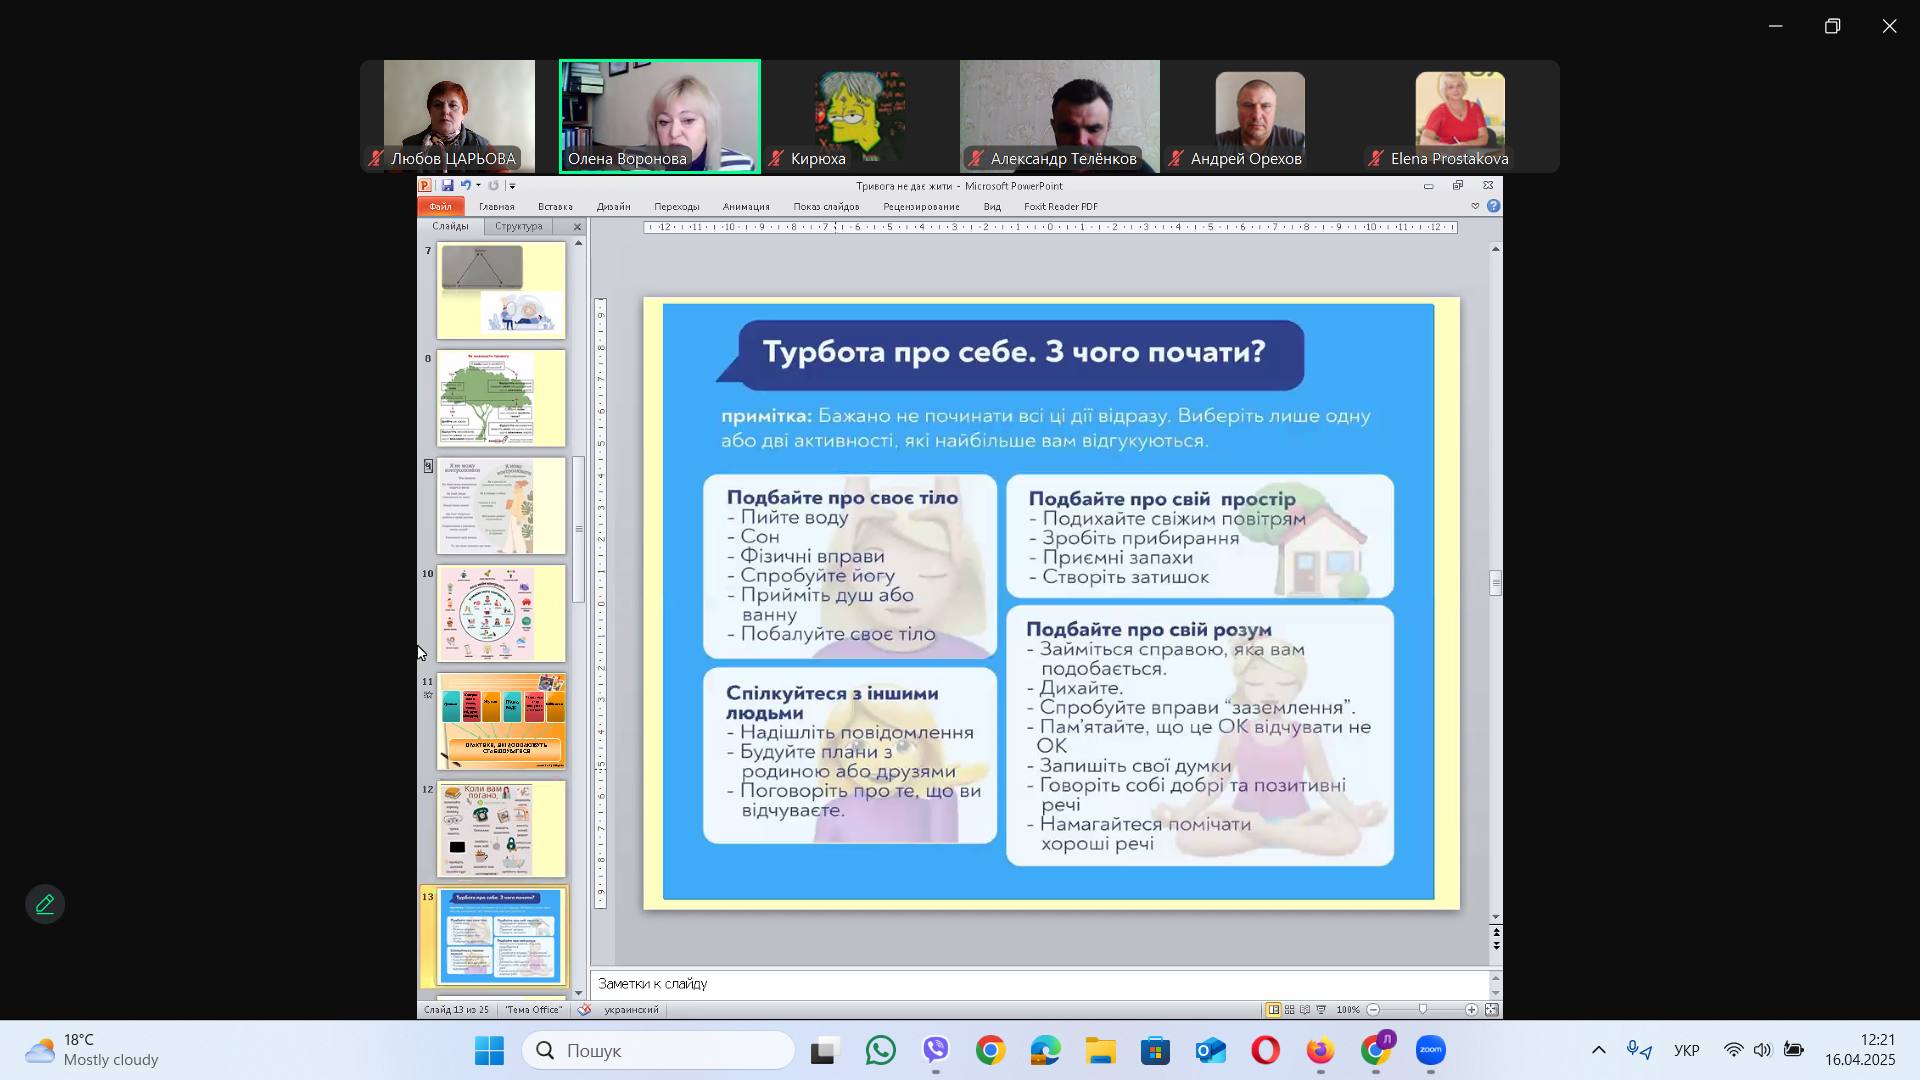Click fit slide to window icon
This screenshot has height=1080, width=1920.
pyautogui.click(x=1491, y=1011)
